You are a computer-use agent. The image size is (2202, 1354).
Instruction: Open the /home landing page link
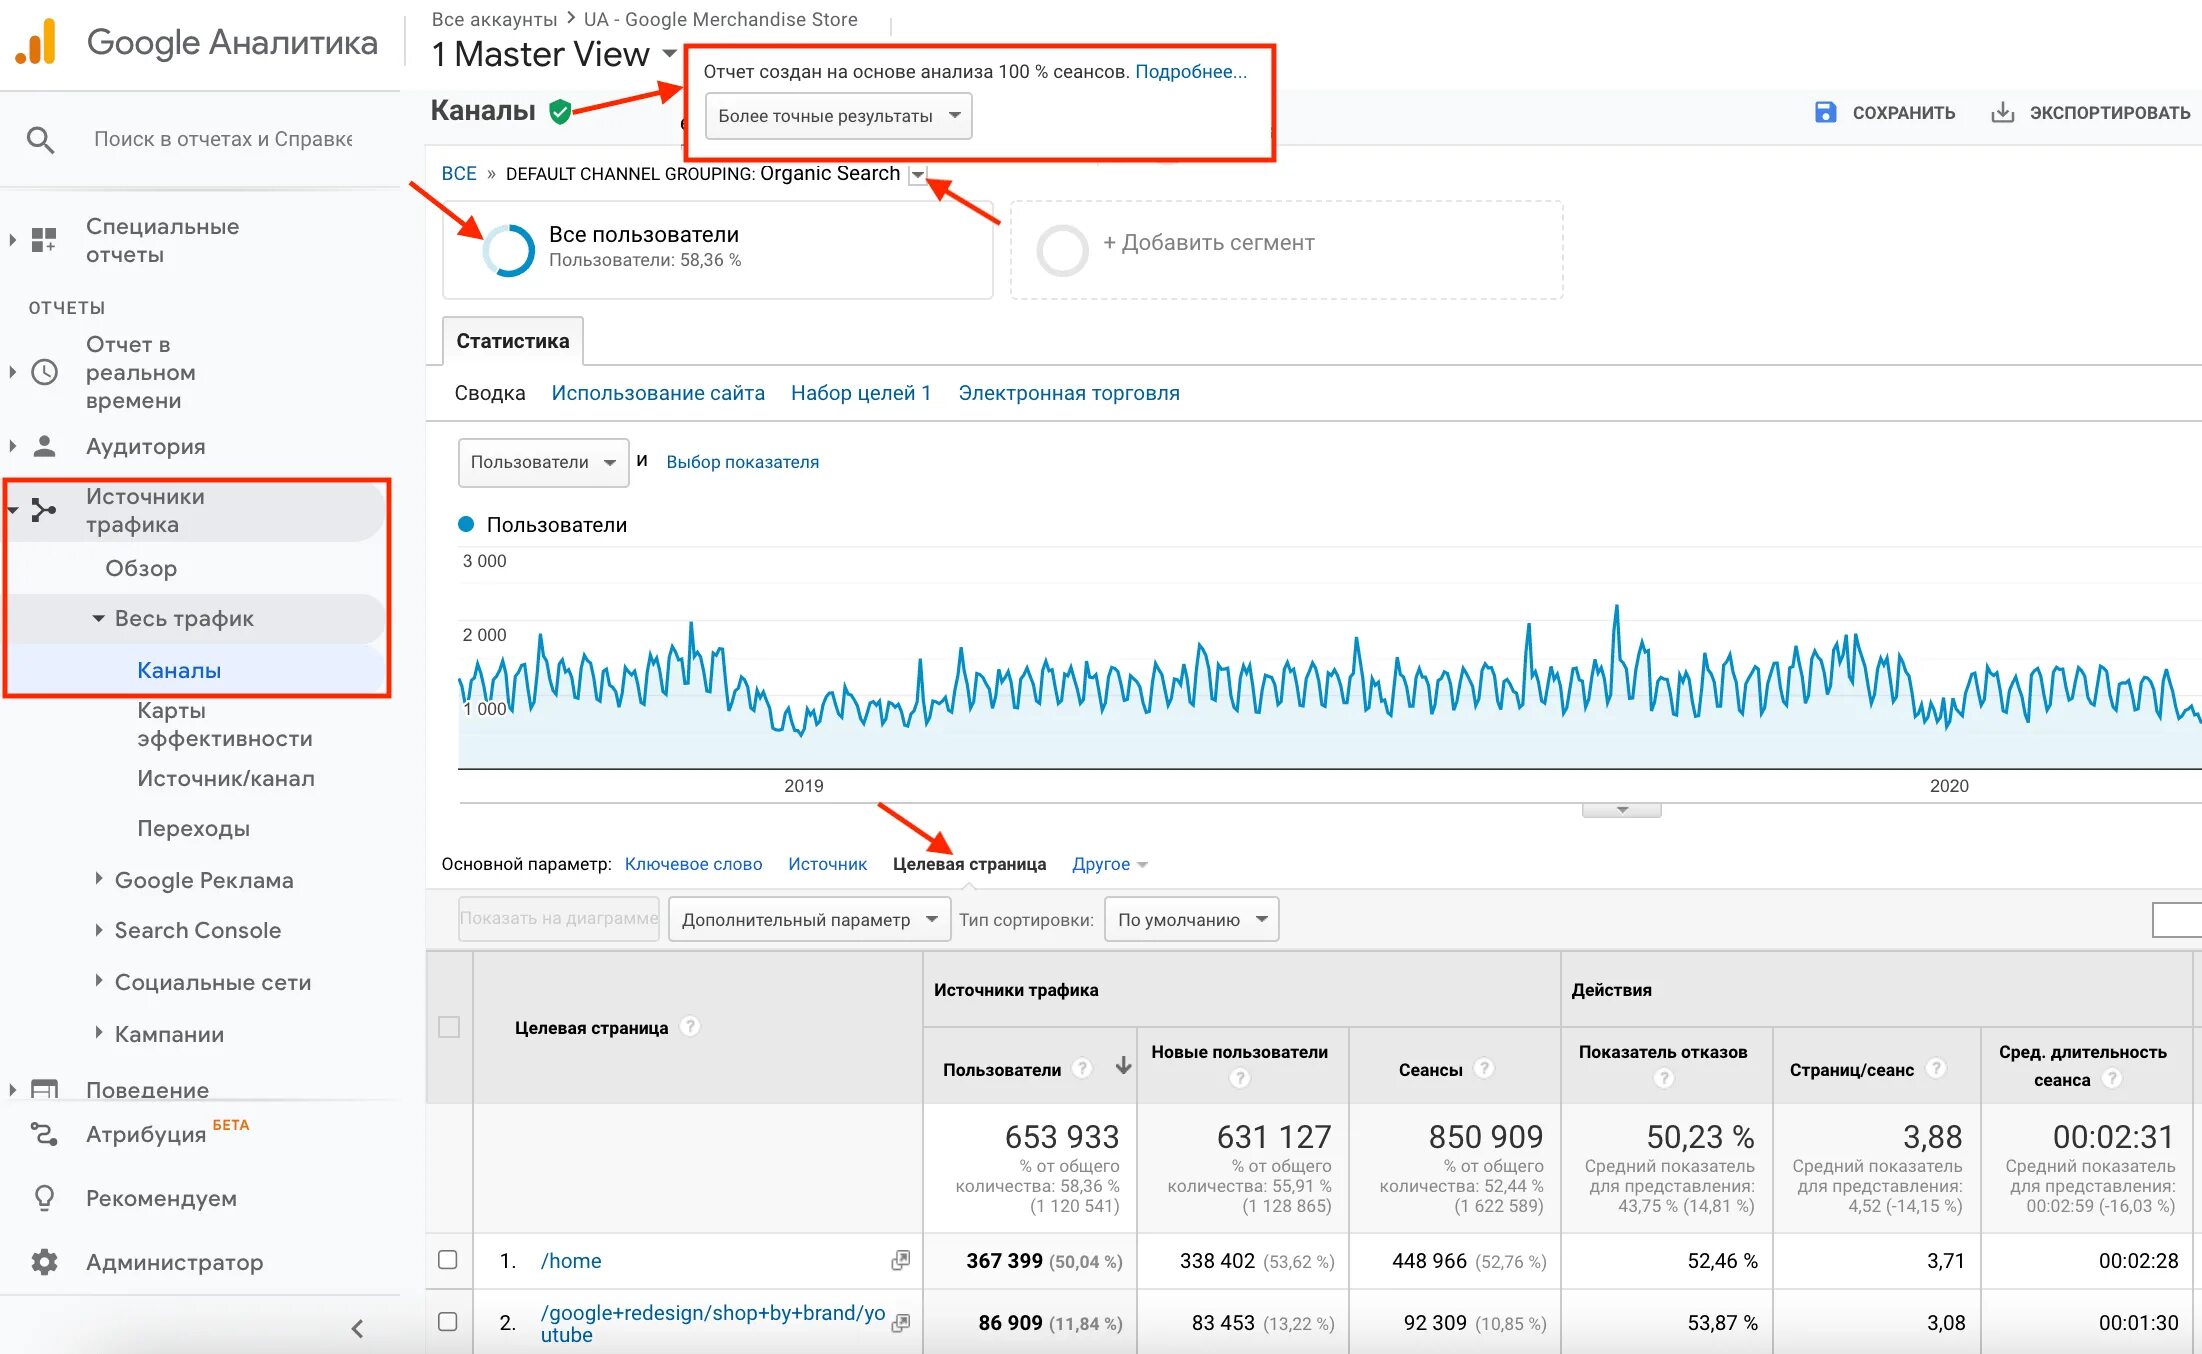[571, 1261]
